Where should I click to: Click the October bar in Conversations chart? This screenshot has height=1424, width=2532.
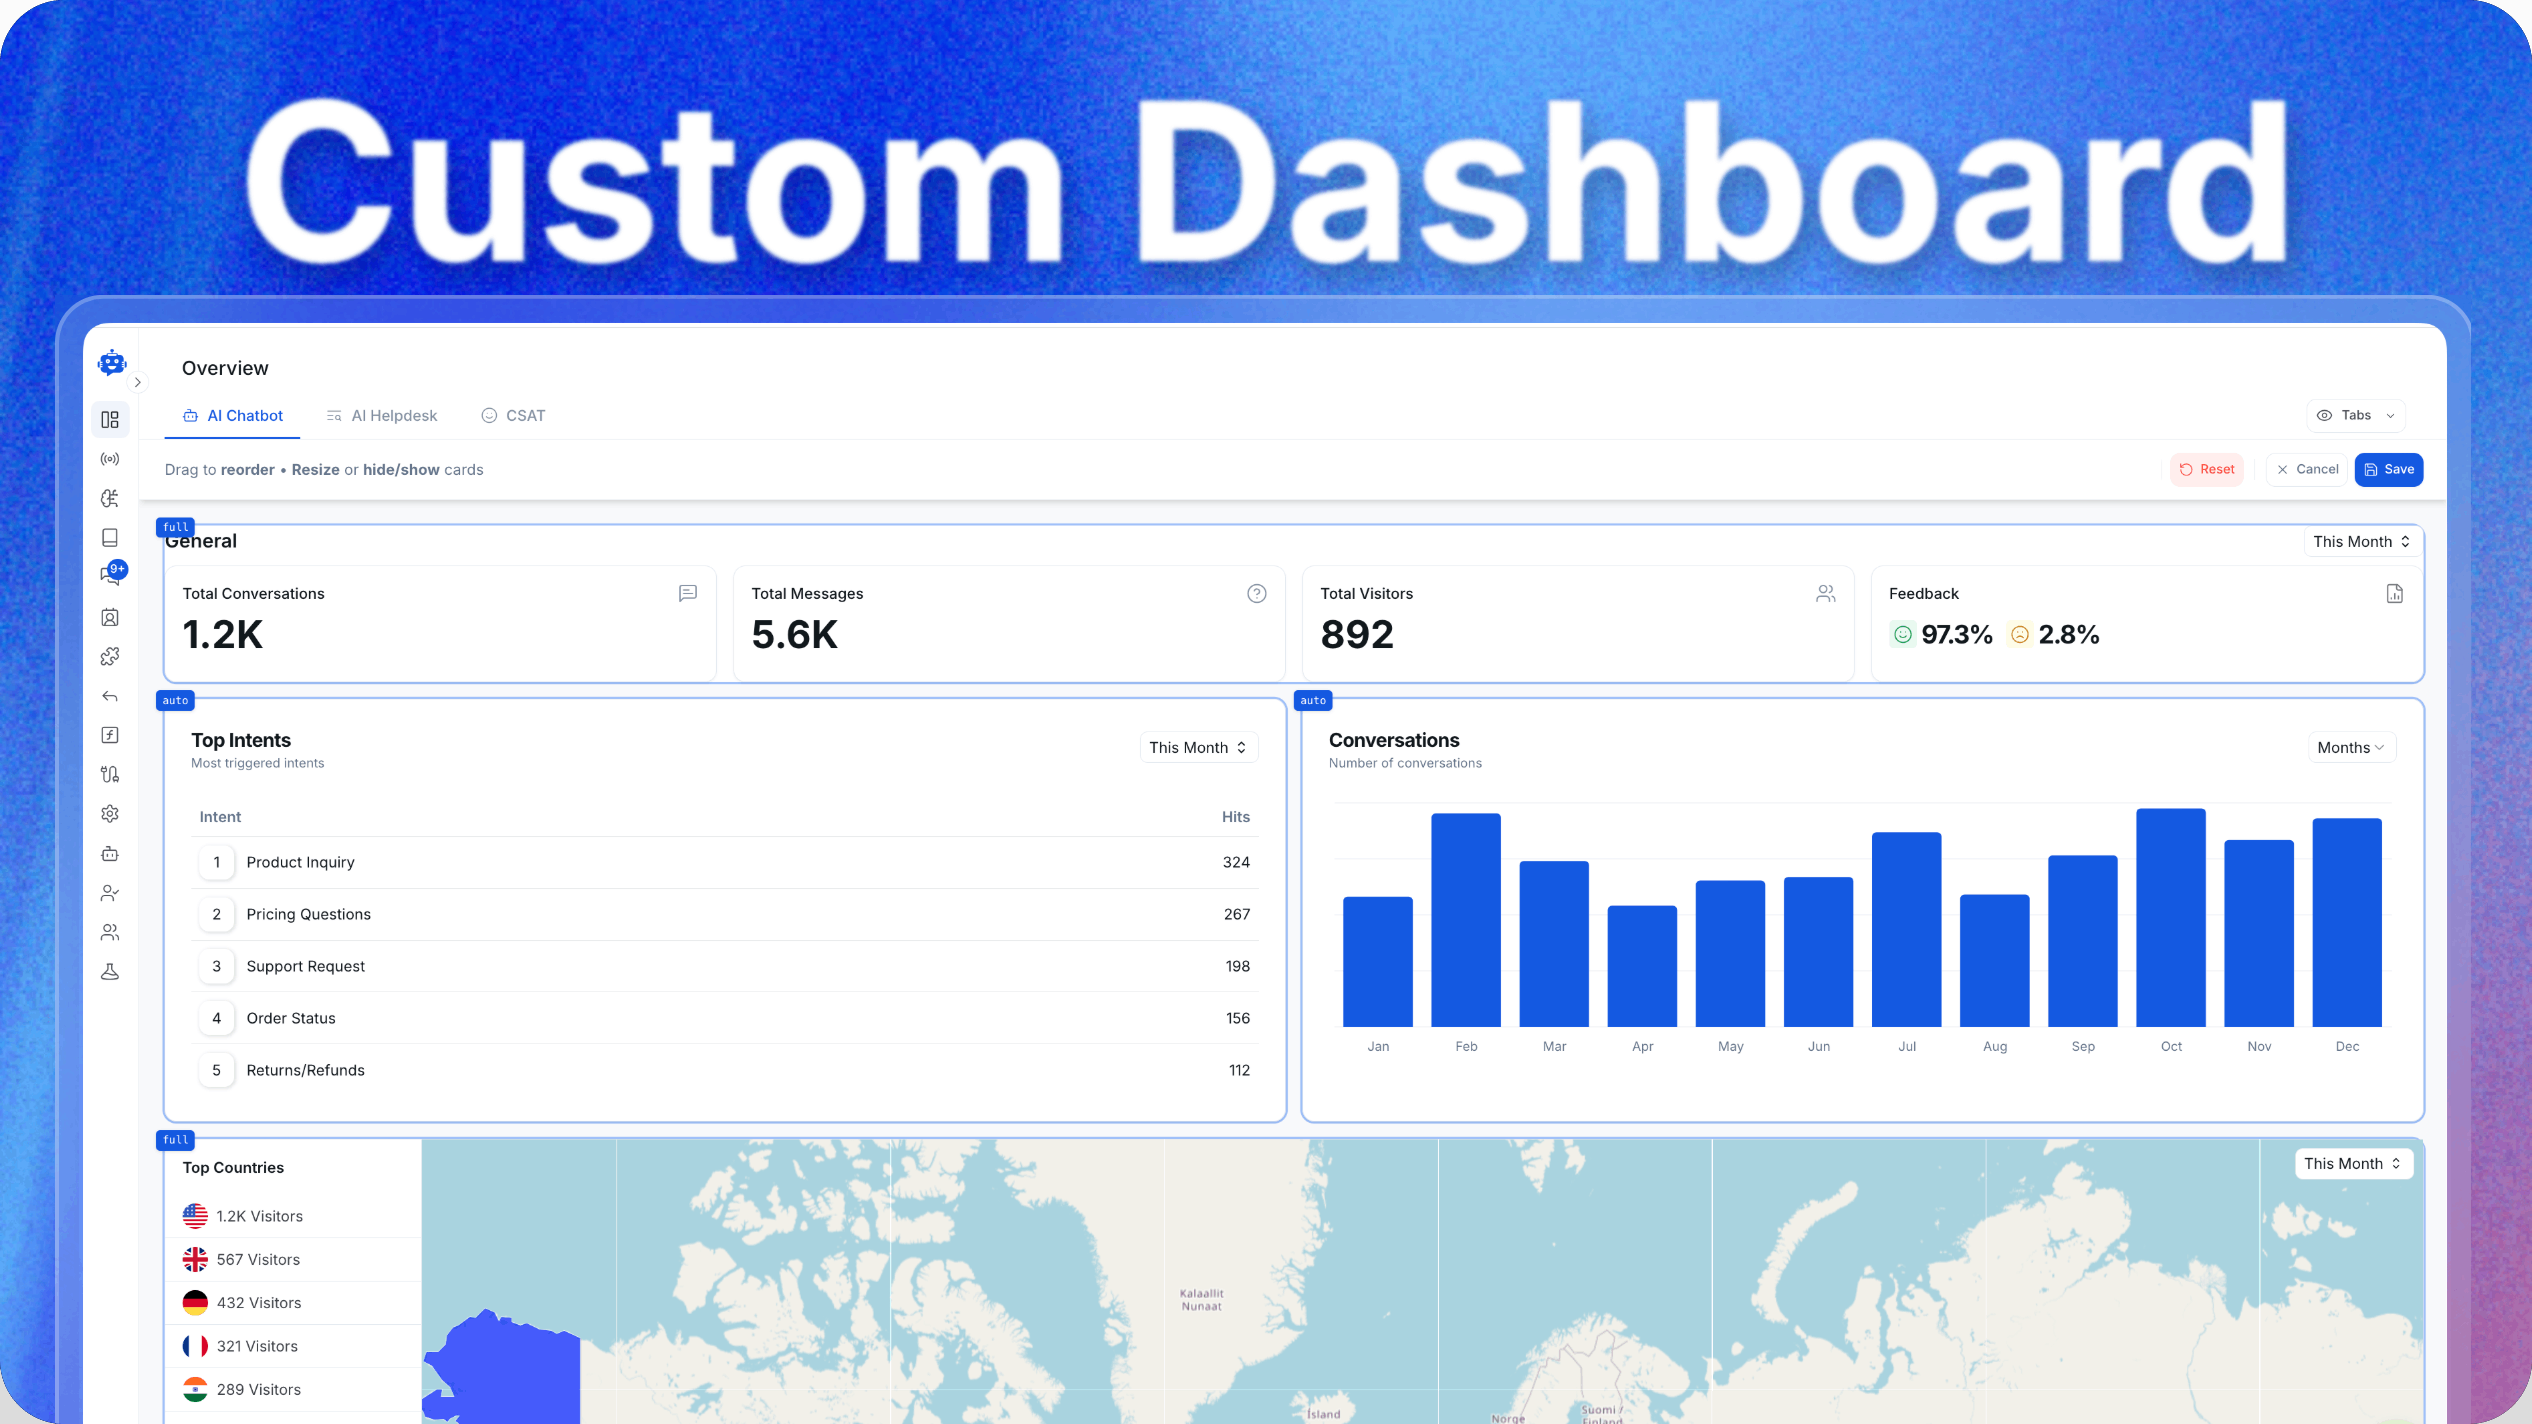[x=2170, y=917]
